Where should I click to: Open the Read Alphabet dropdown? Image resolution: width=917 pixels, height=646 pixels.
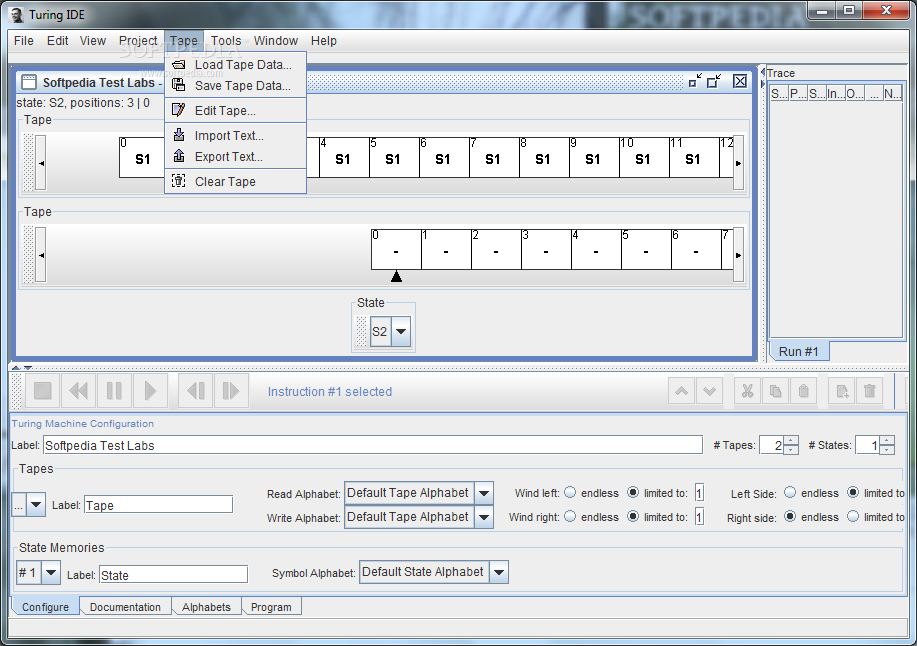[484, 493]
